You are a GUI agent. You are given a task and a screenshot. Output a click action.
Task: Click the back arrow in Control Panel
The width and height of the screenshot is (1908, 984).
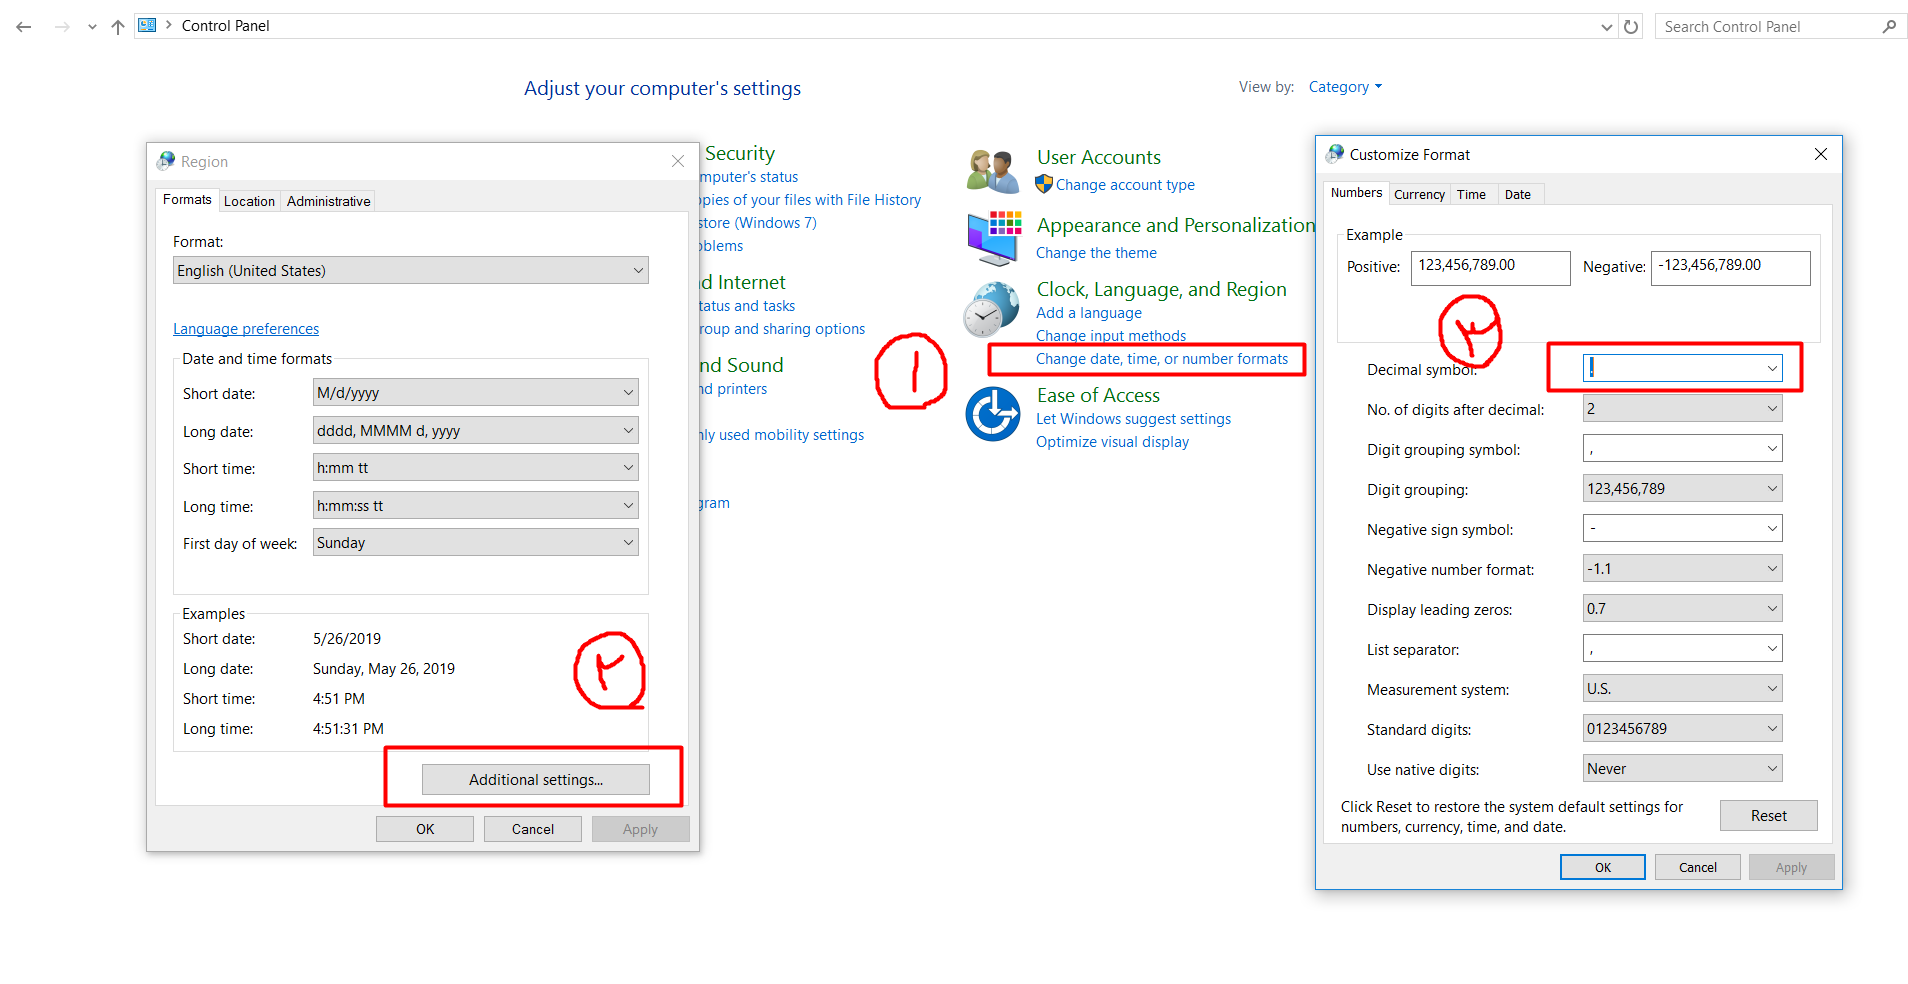tap(24, 27)
